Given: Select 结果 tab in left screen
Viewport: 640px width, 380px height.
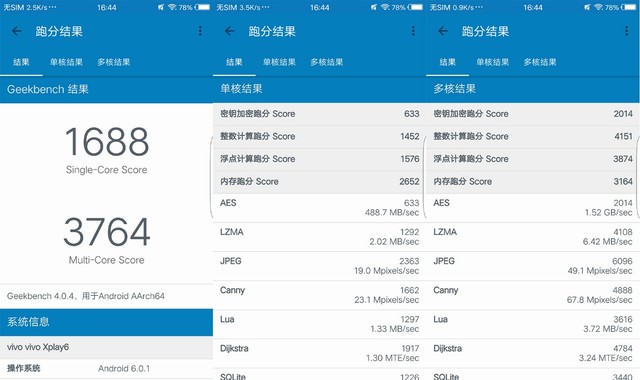Looking at the screenshot, I should pos(21,62).
